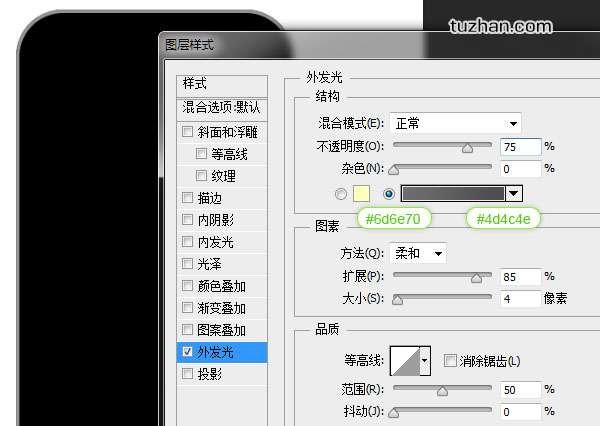This screenshot has width=600, height=426.
Task: Expand the 等高线 contour picker arrow
Action: click(x=425, y=361)
